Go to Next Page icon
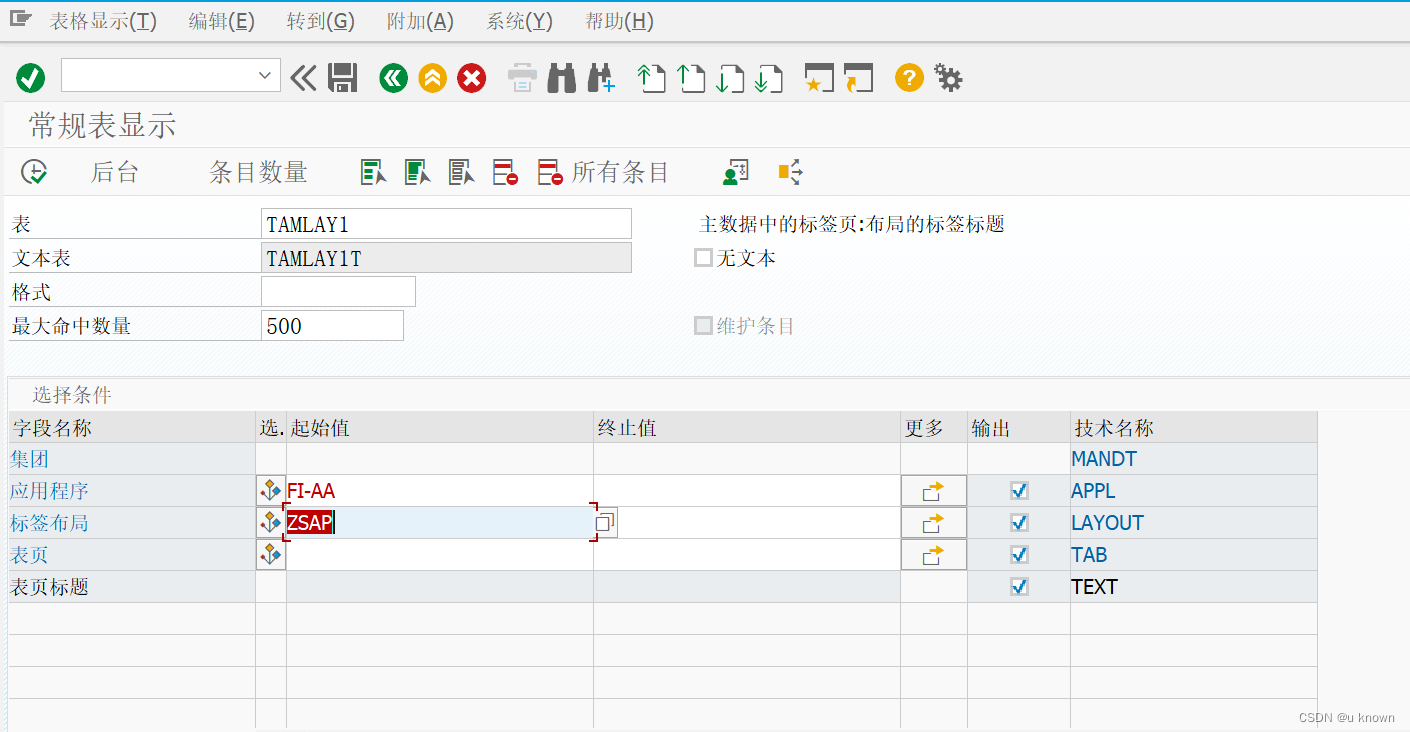This screenshot has height=732, width=1410. point(730,77)
